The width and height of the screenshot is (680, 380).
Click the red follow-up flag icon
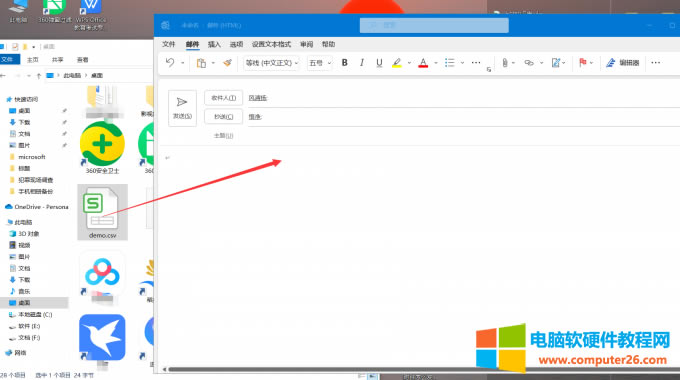click(x=582, y=63)
